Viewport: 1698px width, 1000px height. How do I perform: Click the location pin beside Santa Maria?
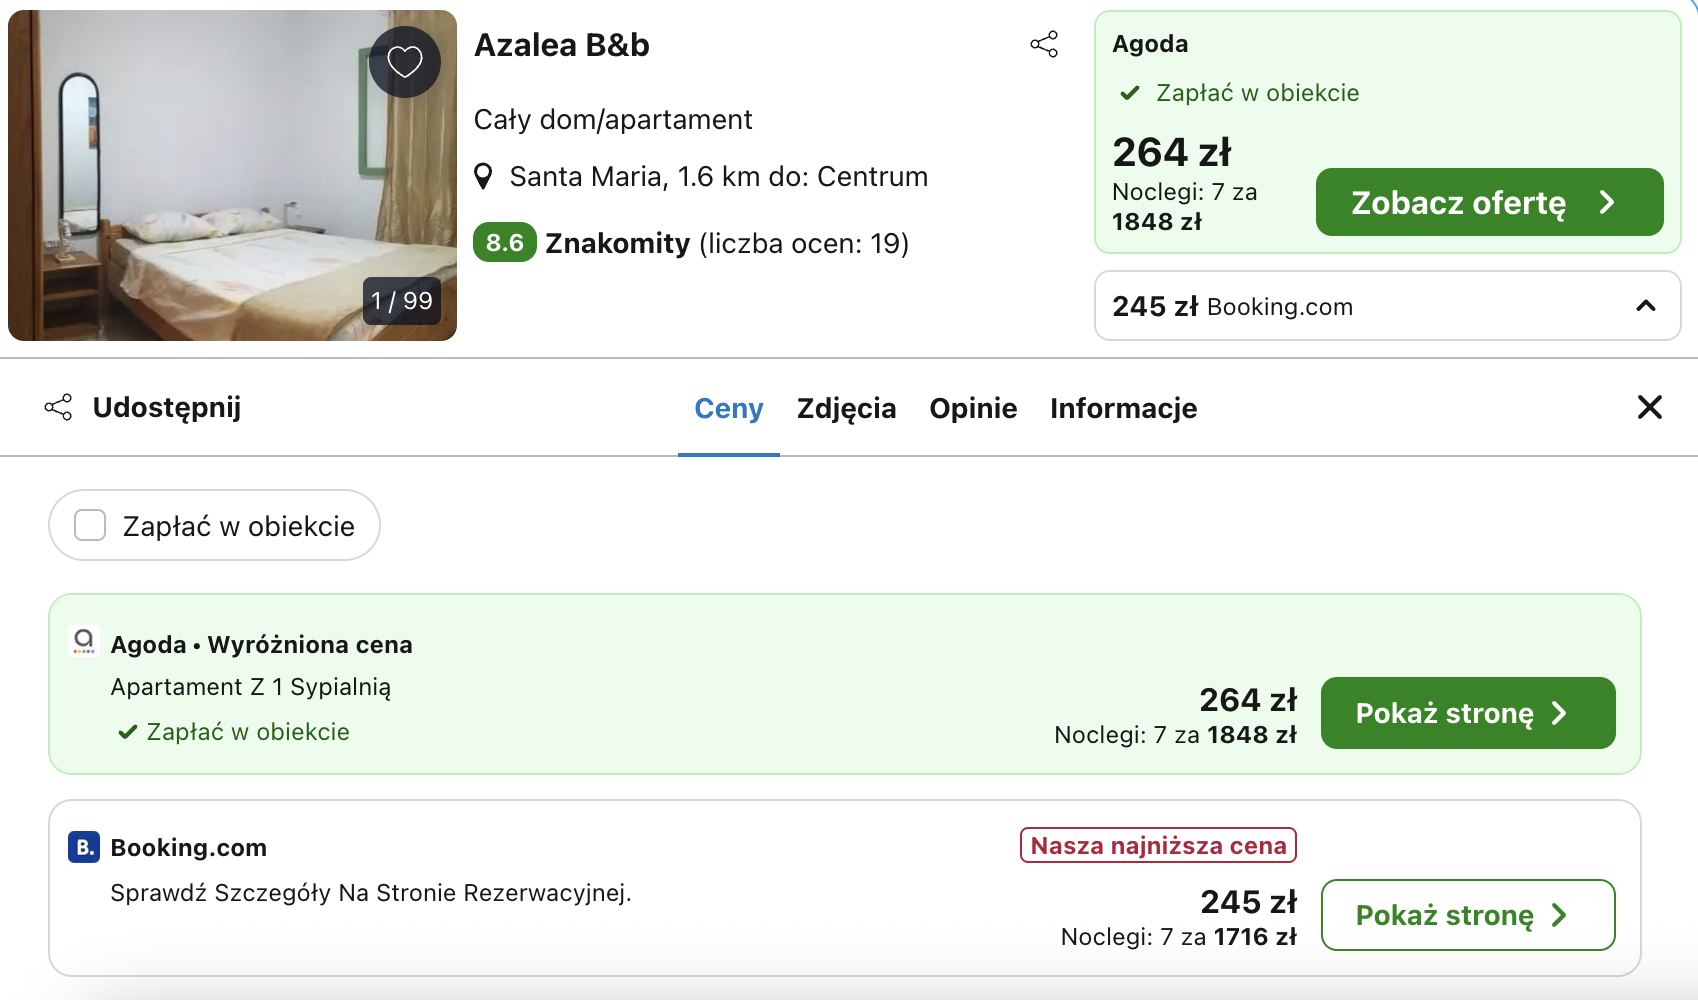click(x=484, y=175)
